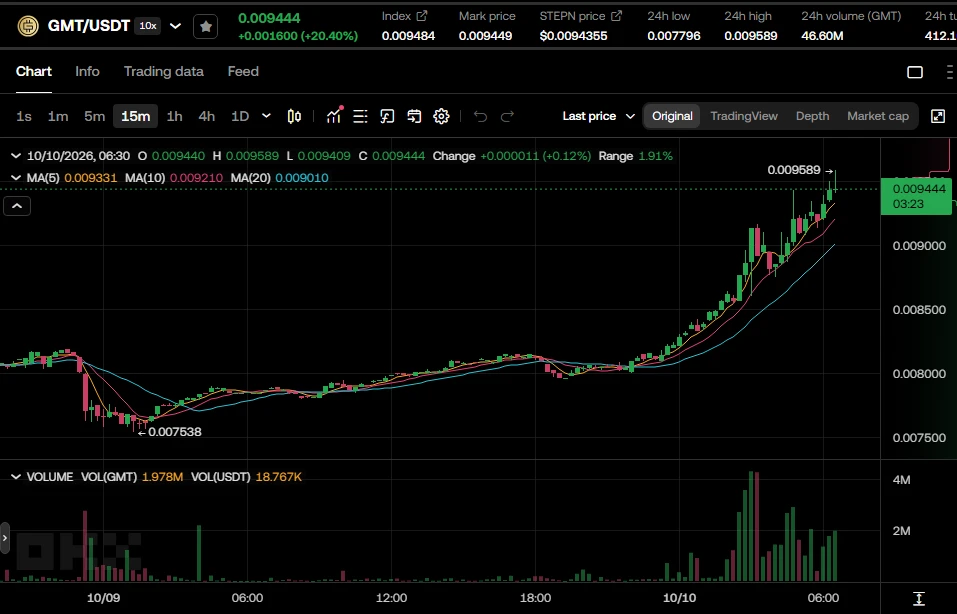Undo the last chart action
Viewport: 957px width, 614px height.
click(x=480, y=116)
